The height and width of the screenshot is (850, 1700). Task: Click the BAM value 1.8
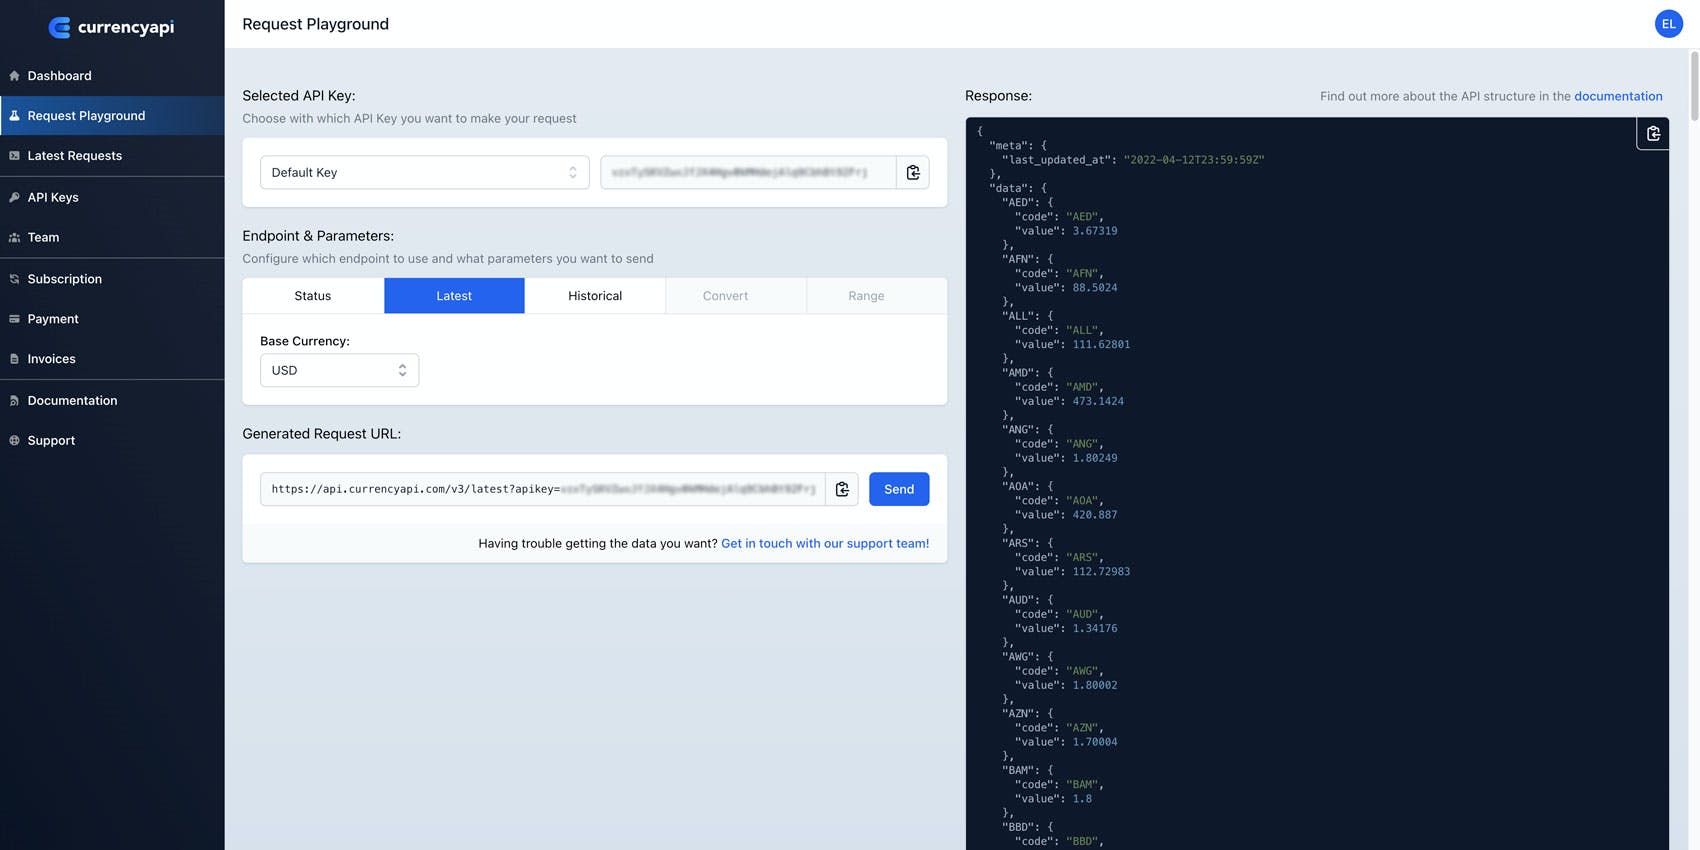pyautogui.click(x=1082, y=799)
